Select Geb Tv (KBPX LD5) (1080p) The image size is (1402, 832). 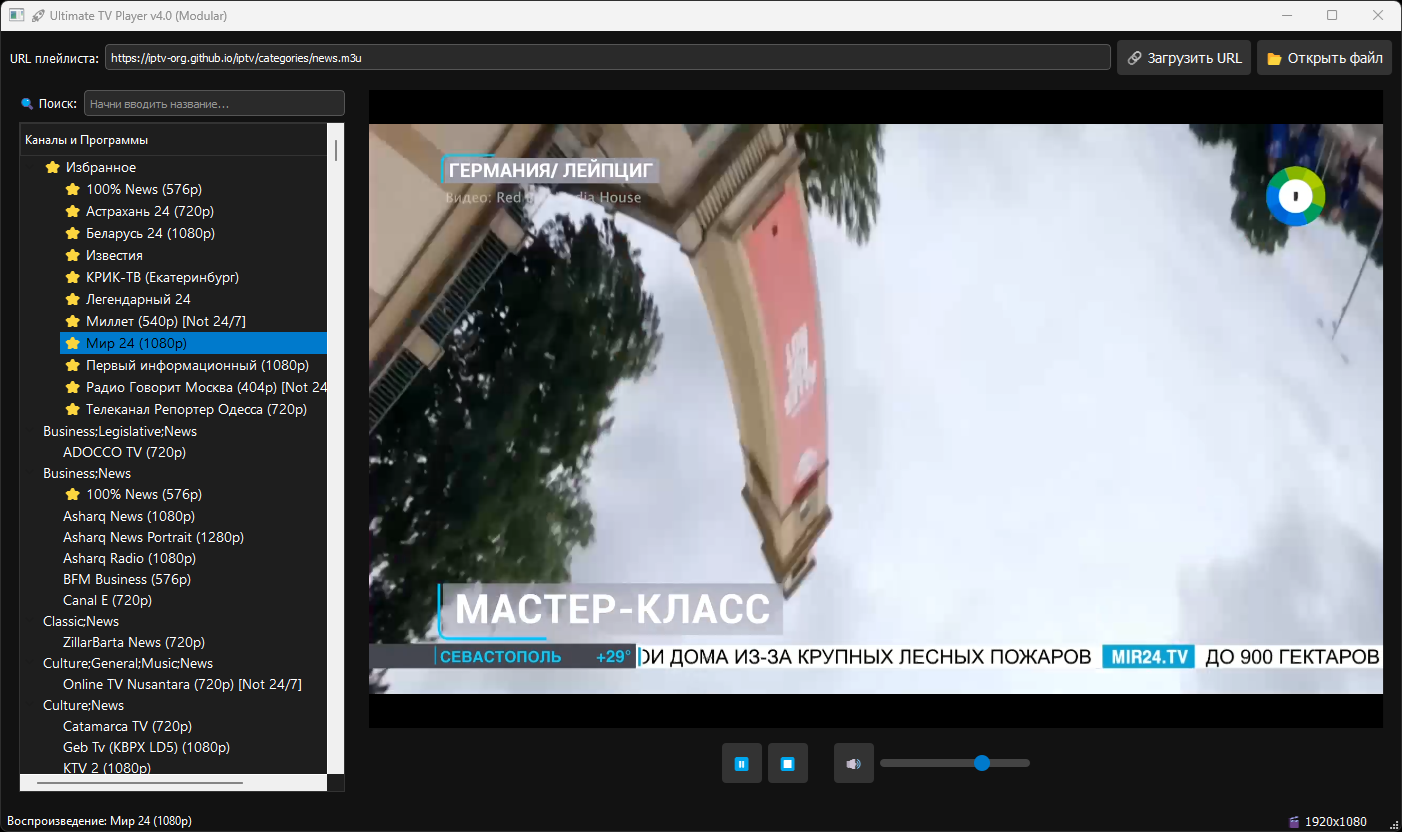pos(146,747)
